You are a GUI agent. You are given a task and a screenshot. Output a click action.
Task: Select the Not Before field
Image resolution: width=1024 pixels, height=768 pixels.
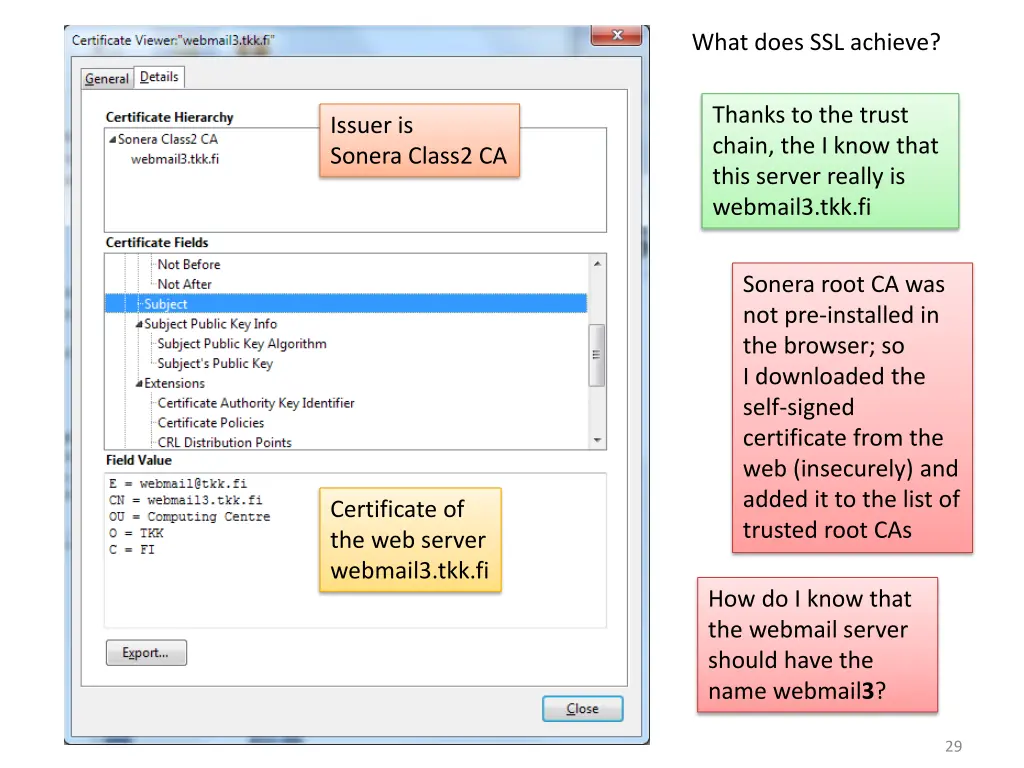188,264
